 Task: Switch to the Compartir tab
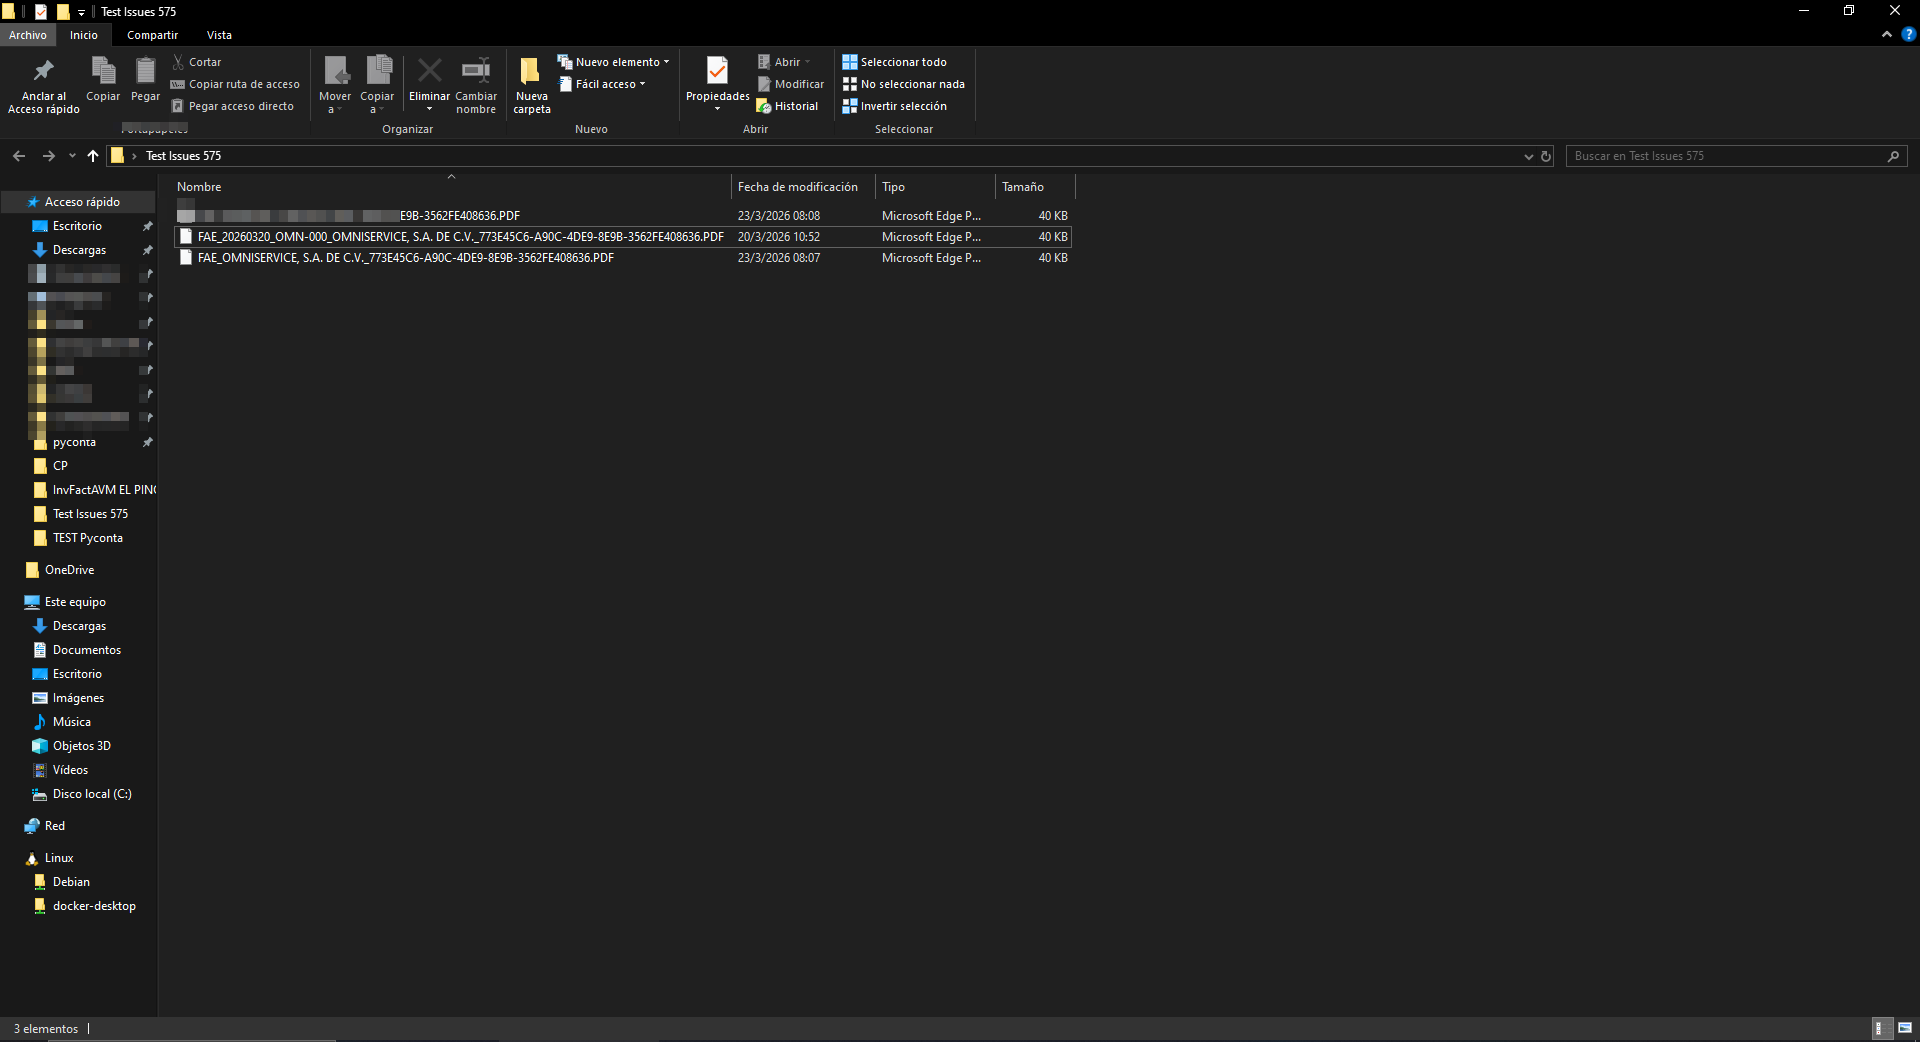(152, 35)
